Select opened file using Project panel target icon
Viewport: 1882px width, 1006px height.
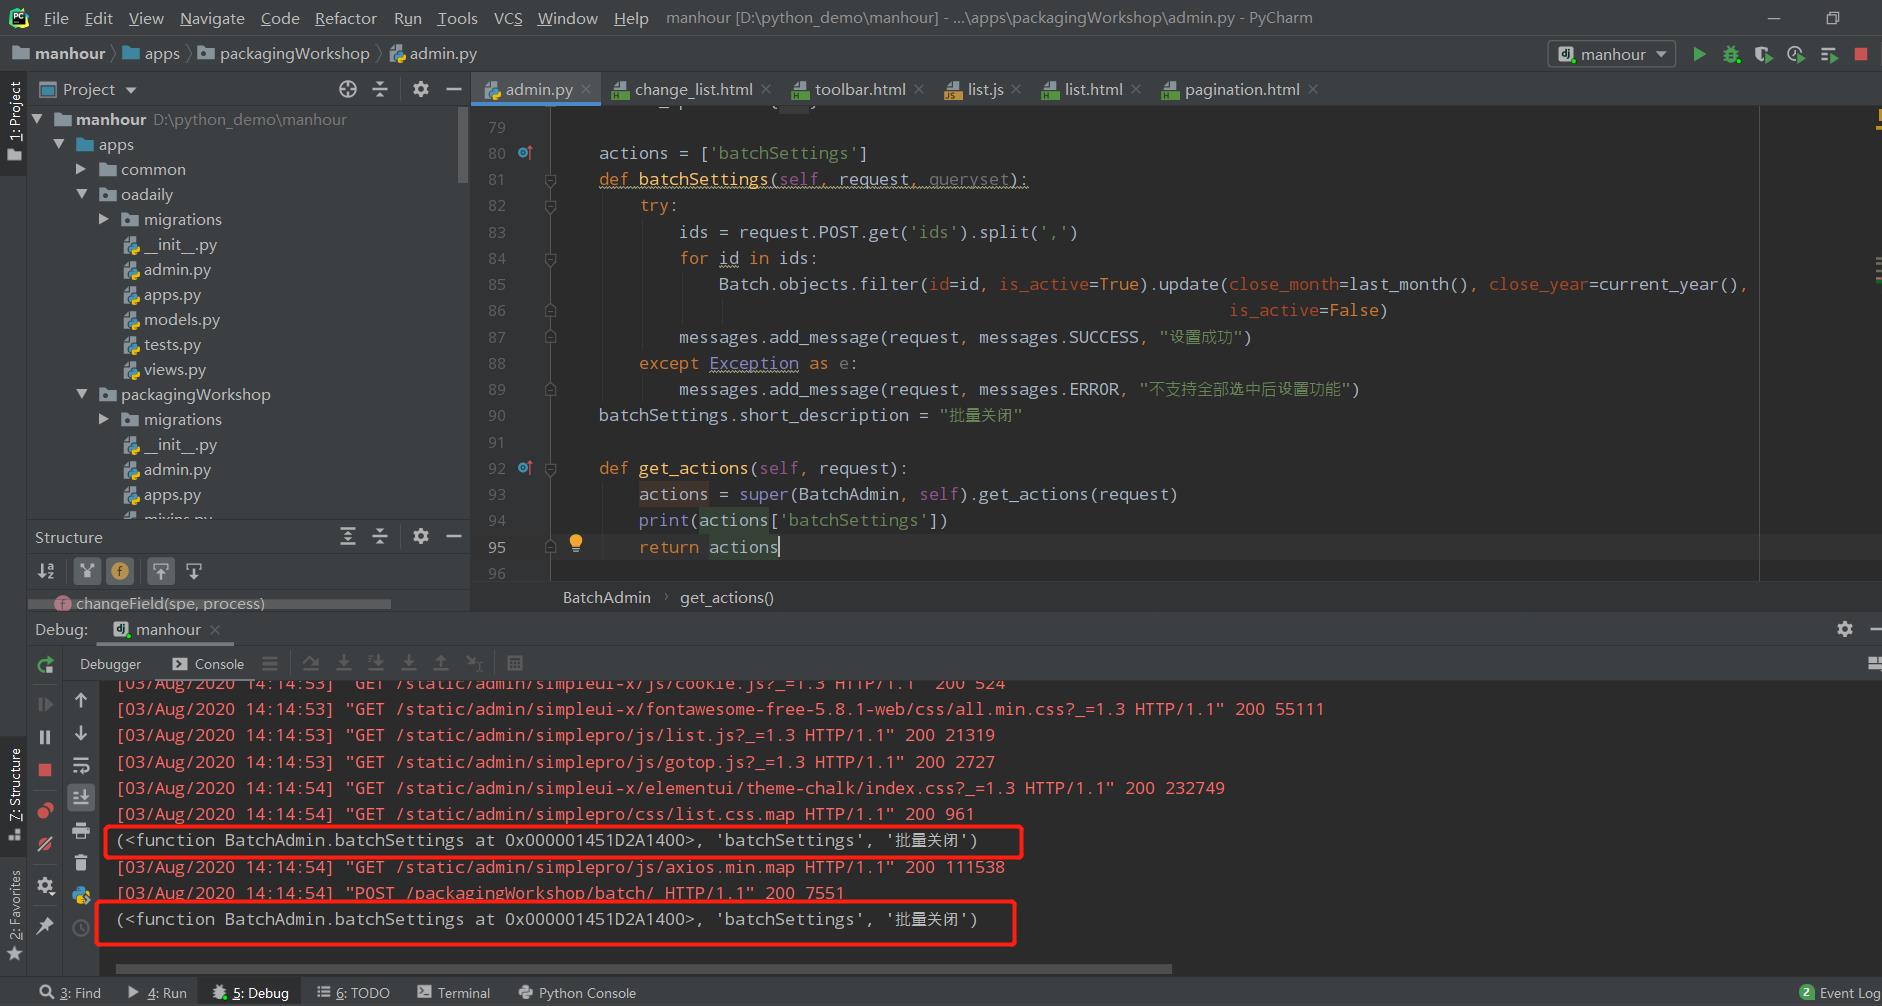[348, 89]
